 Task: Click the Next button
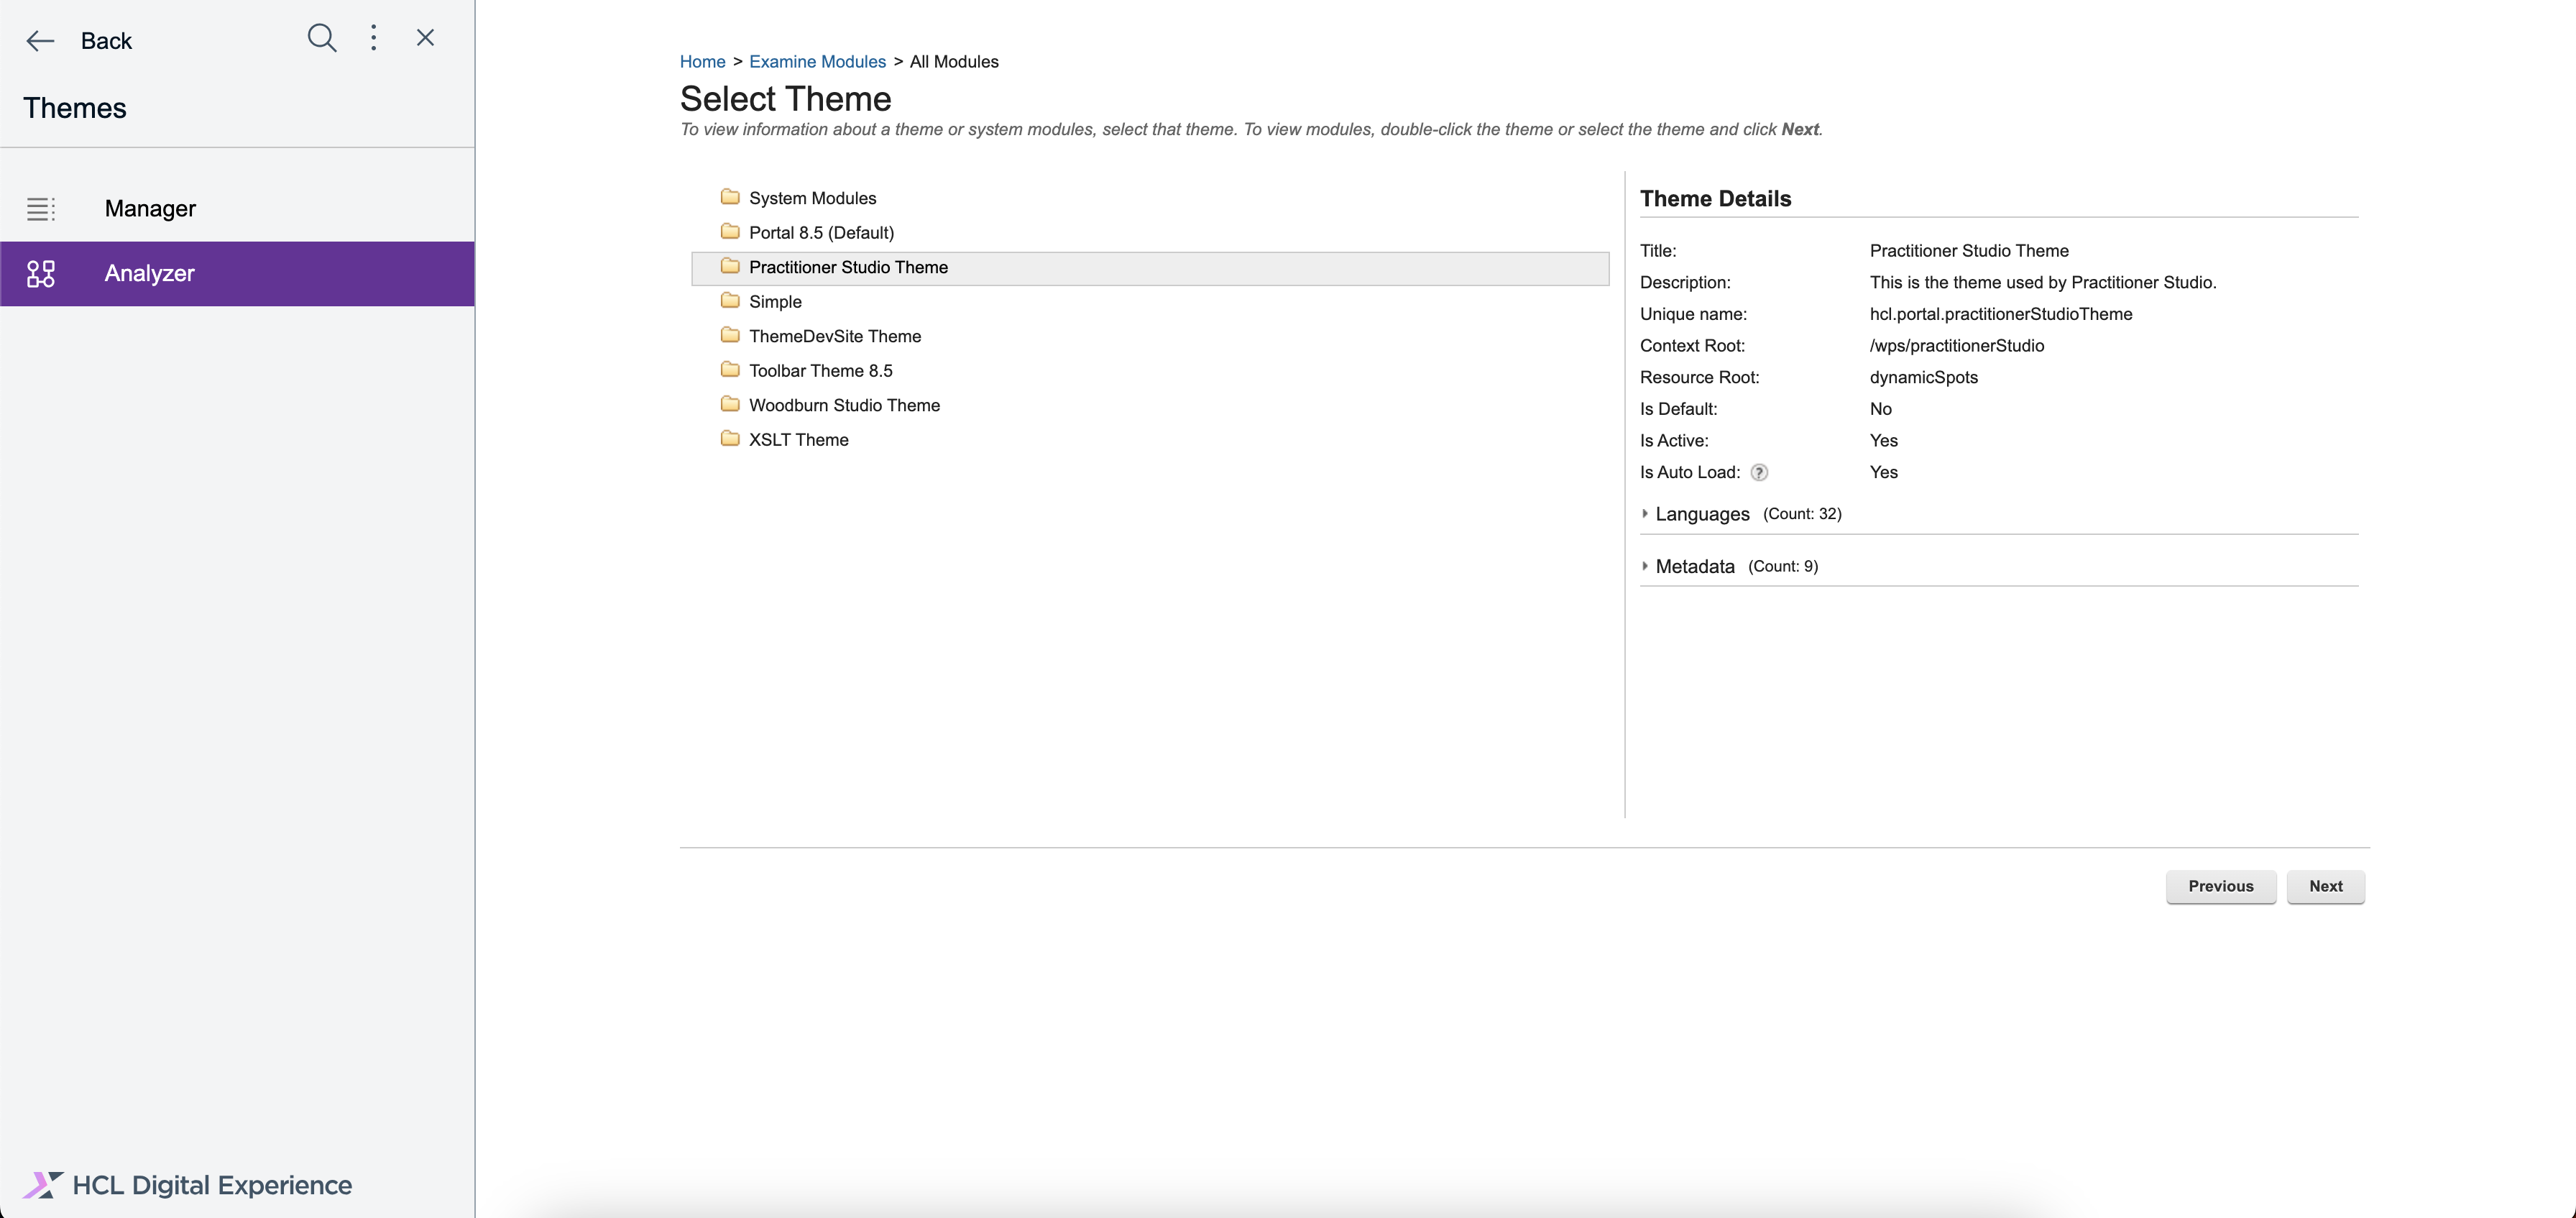pos(2326,887)
